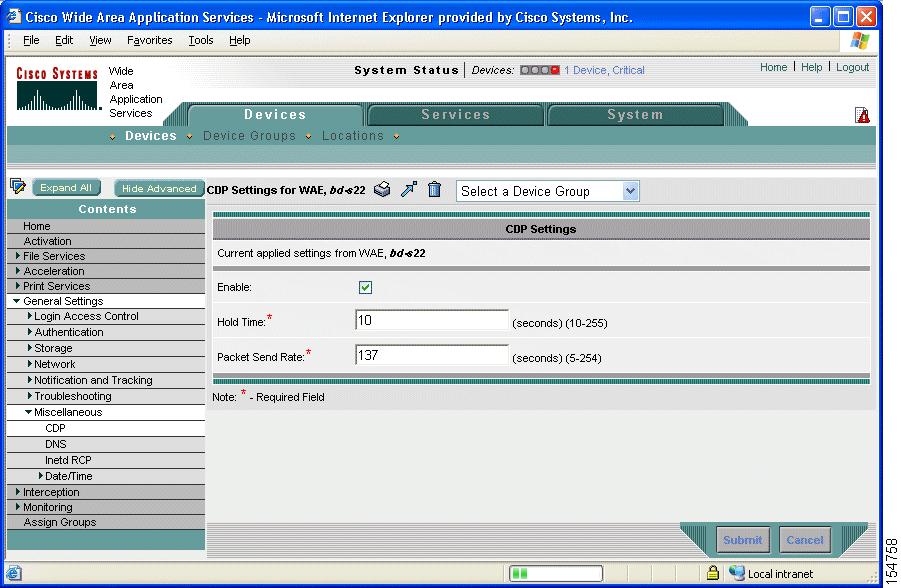Click the Cancel button
The width and height of the screenshot is (901, 588).
click(804, 540)
